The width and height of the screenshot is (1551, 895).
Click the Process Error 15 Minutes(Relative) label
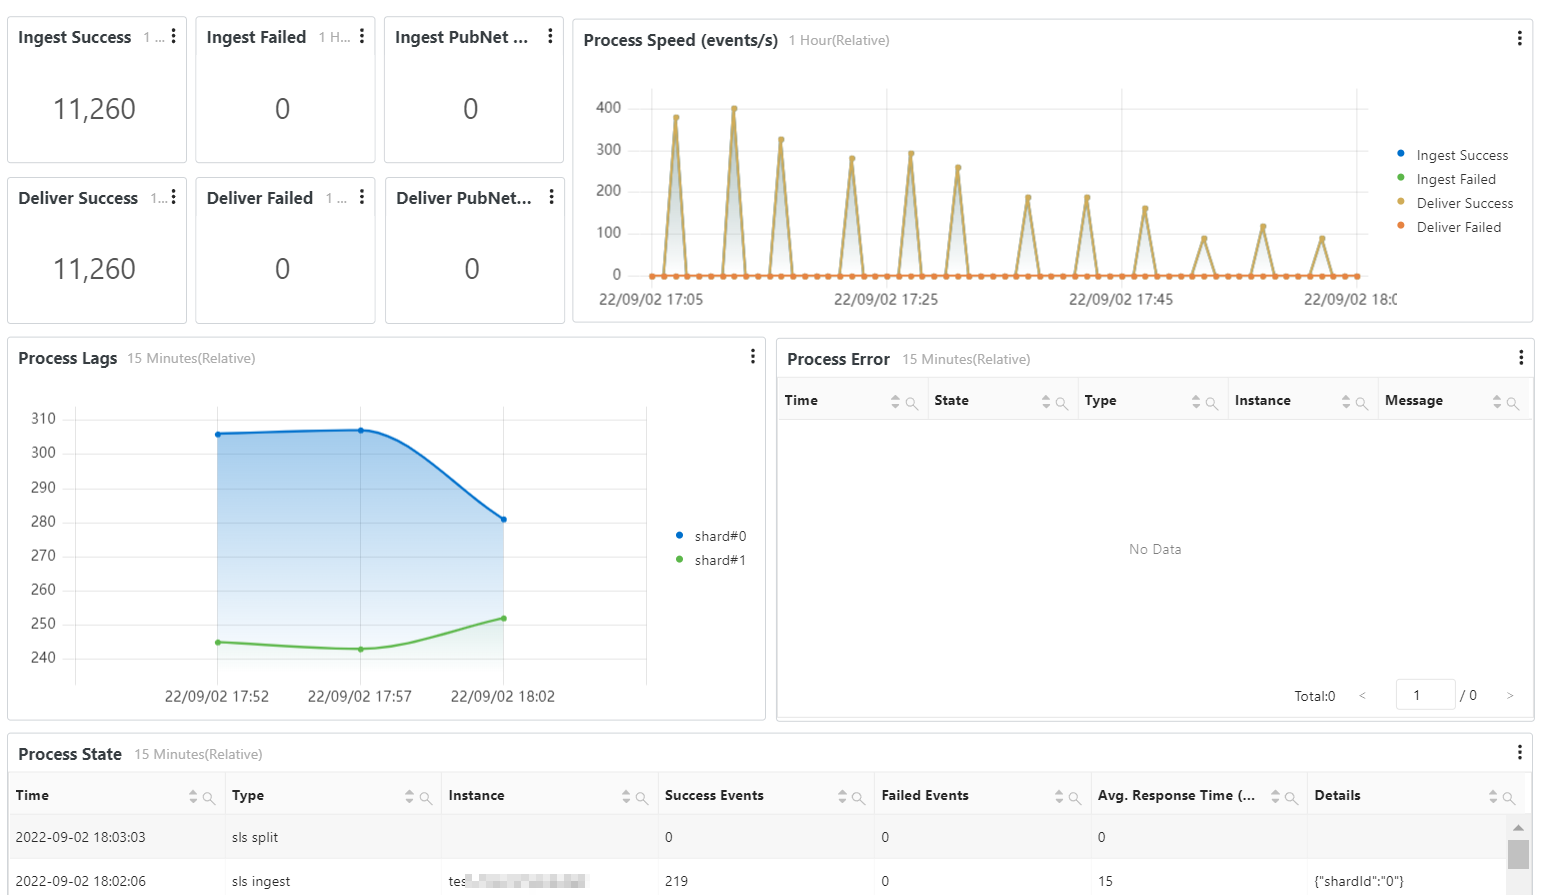tap(966, 359)
